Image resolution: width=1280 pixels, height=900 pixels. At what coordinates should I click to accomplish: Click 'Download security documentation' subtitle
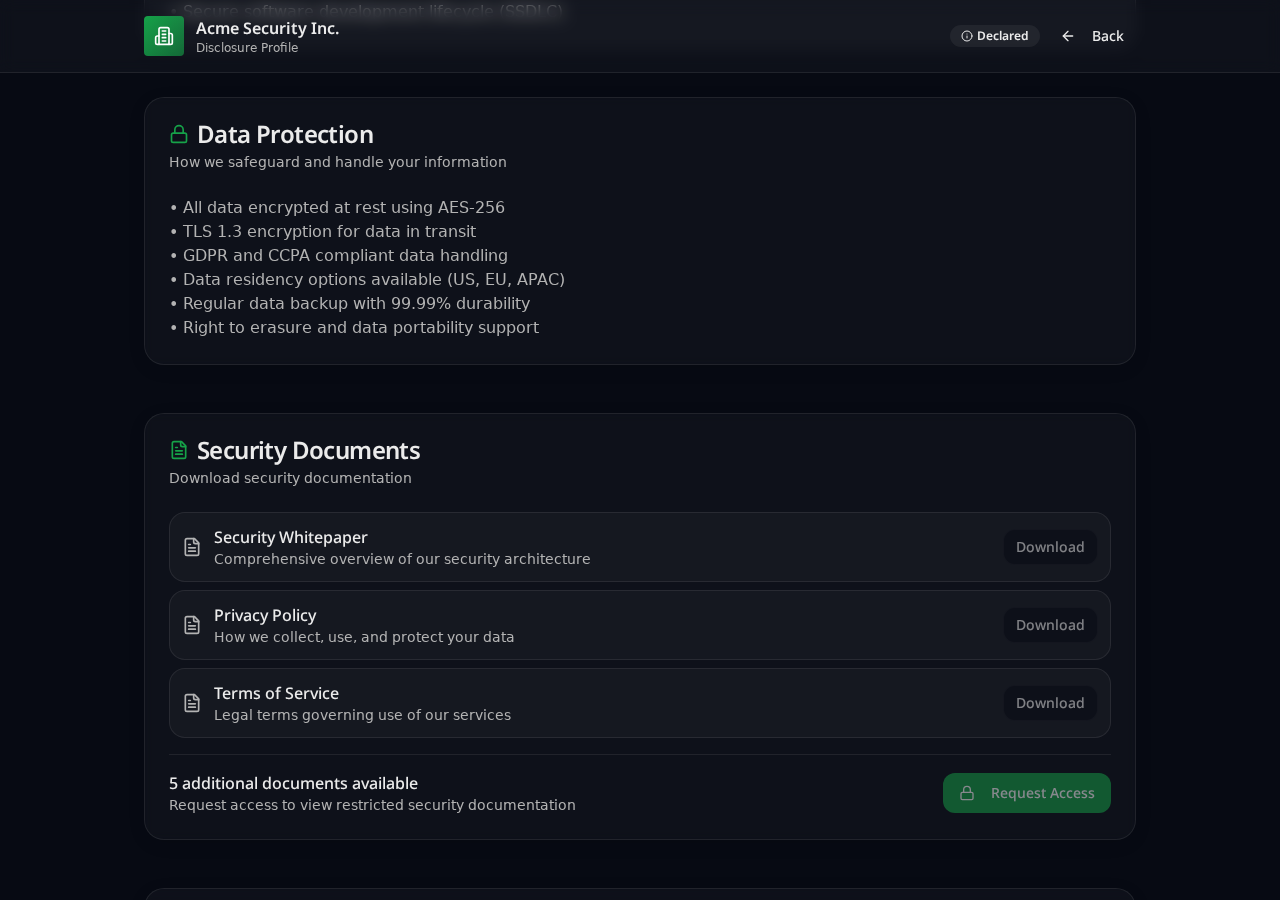point(290,478)
